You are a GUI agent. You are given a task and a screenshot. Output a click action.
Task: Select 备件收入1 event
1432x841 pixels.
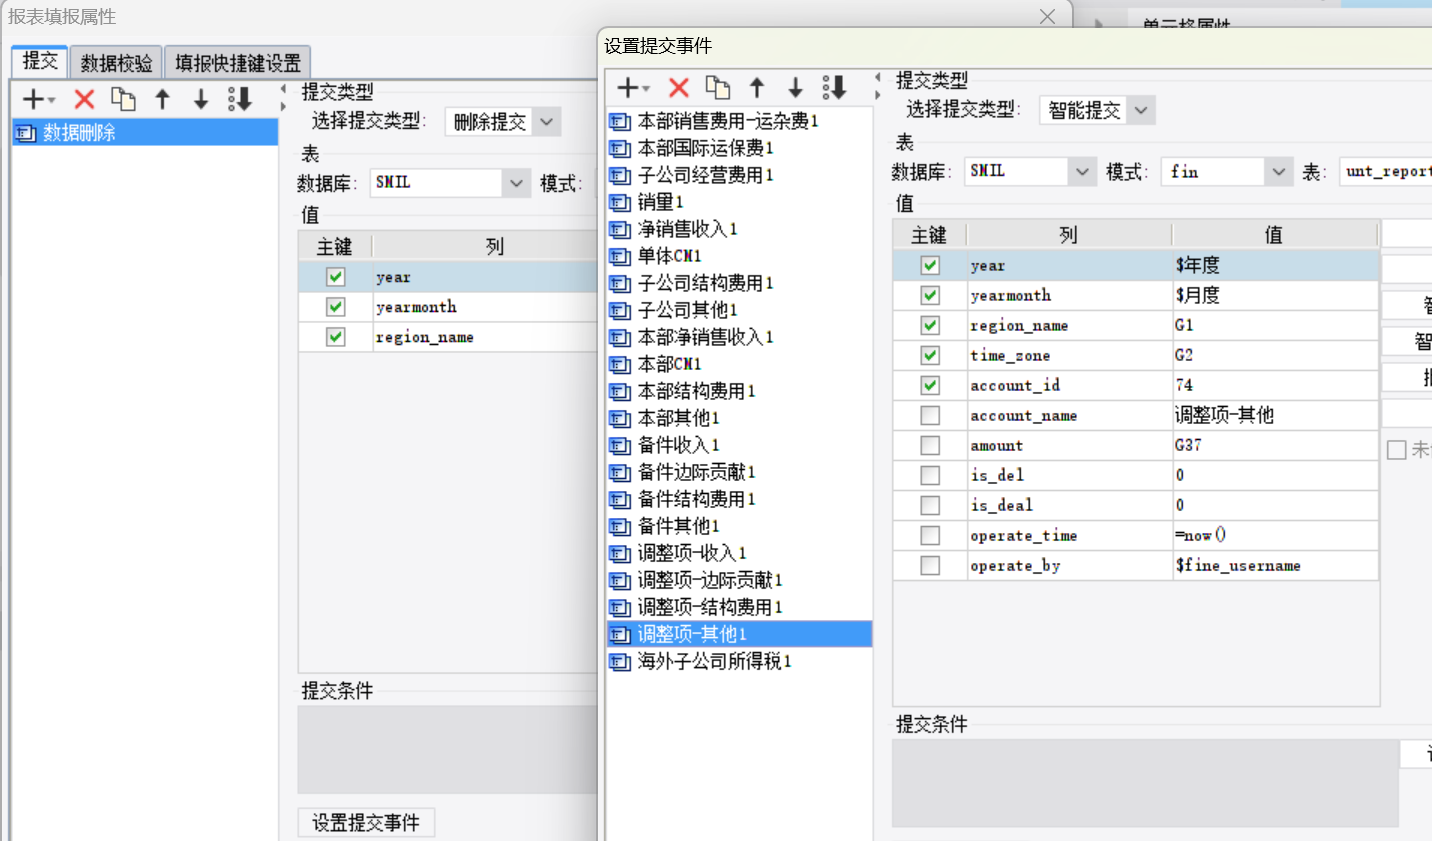click(739, 445)
